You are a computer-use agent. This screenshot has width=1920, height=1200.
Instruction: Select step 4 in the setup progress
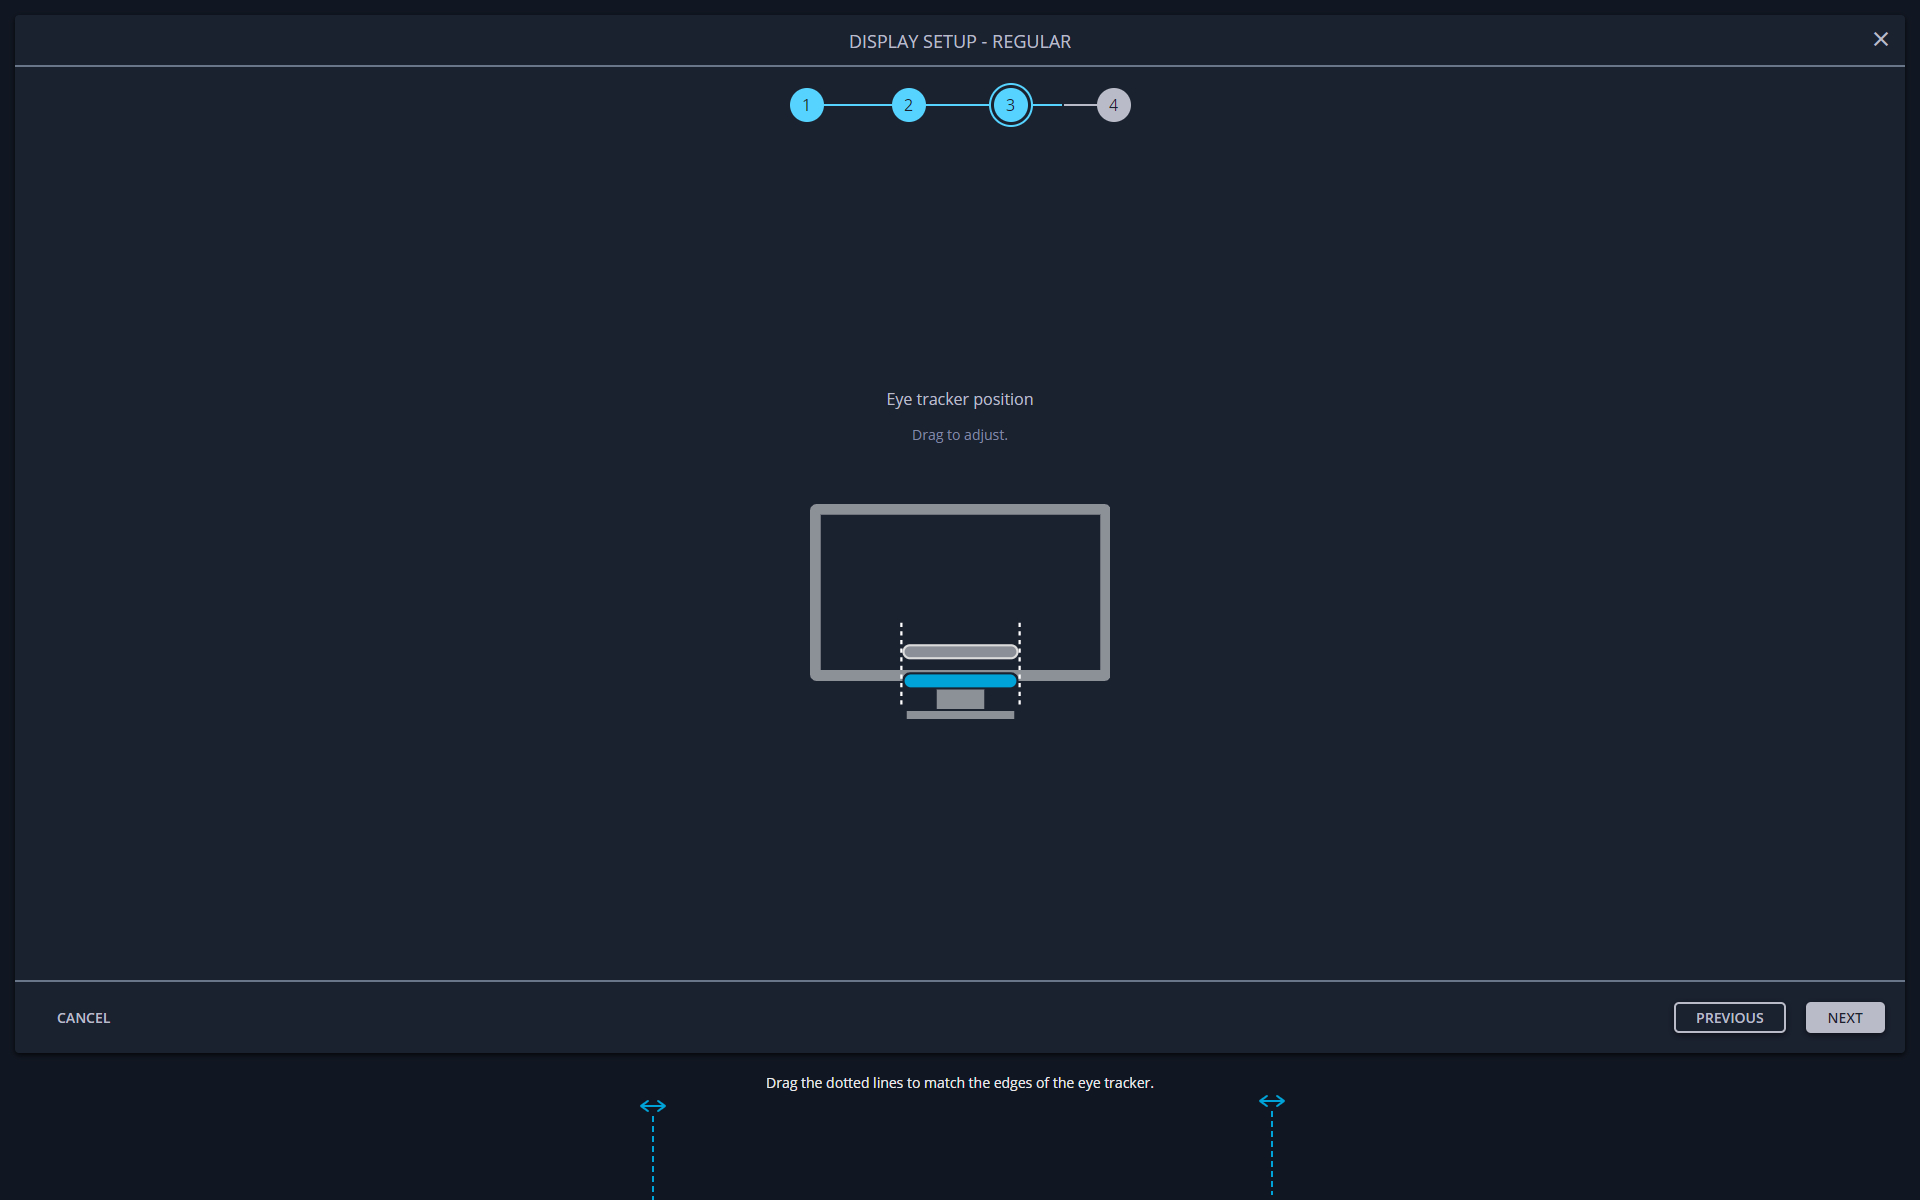click(1113, 104)
